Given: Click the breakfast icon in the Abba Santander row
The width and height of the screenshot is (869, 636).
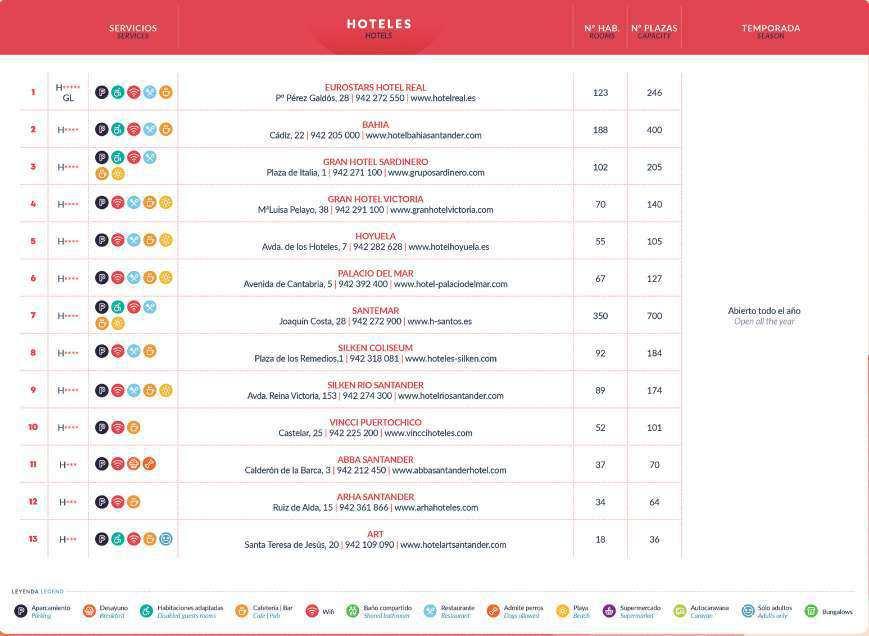Looking at the screenshot, I should [x=134, y=464].
